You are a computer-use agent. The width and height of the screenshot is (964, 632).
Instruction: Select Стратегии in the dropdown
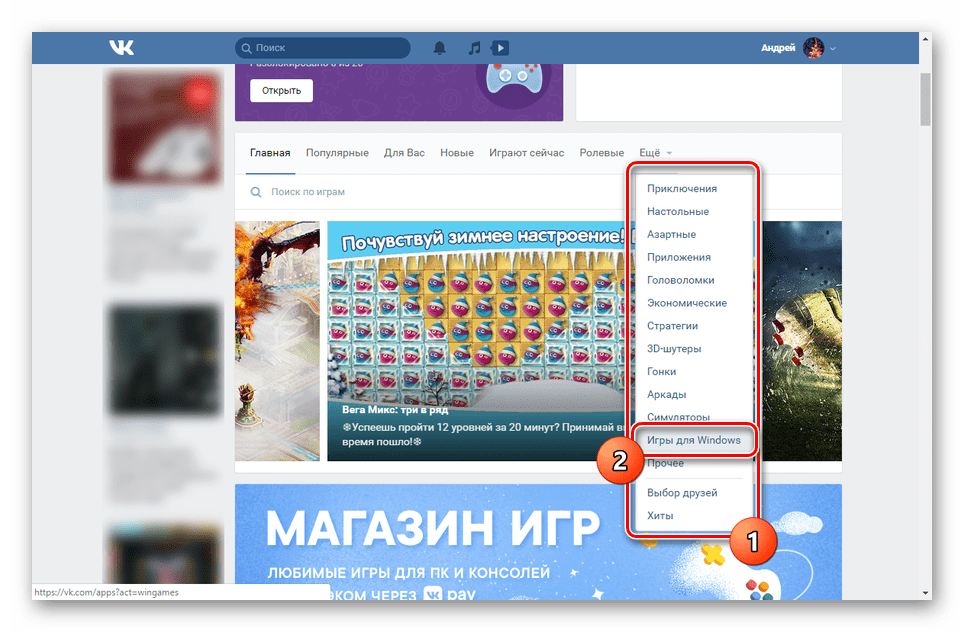(x=673, y=326)
